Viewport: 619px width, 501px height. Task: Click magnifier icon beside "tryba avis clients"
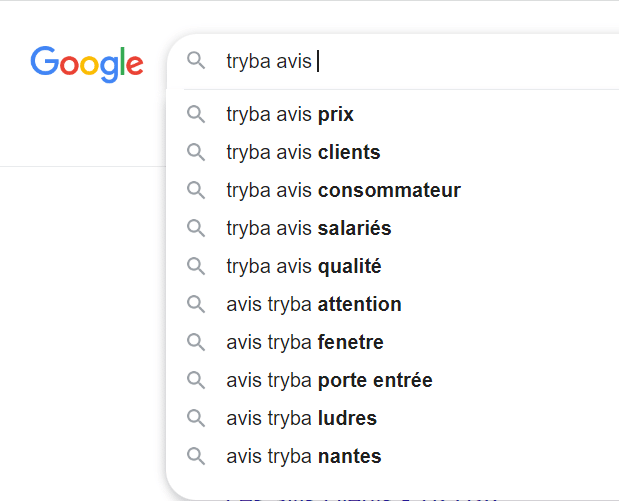pyautogui.click(x=196, y=152)
